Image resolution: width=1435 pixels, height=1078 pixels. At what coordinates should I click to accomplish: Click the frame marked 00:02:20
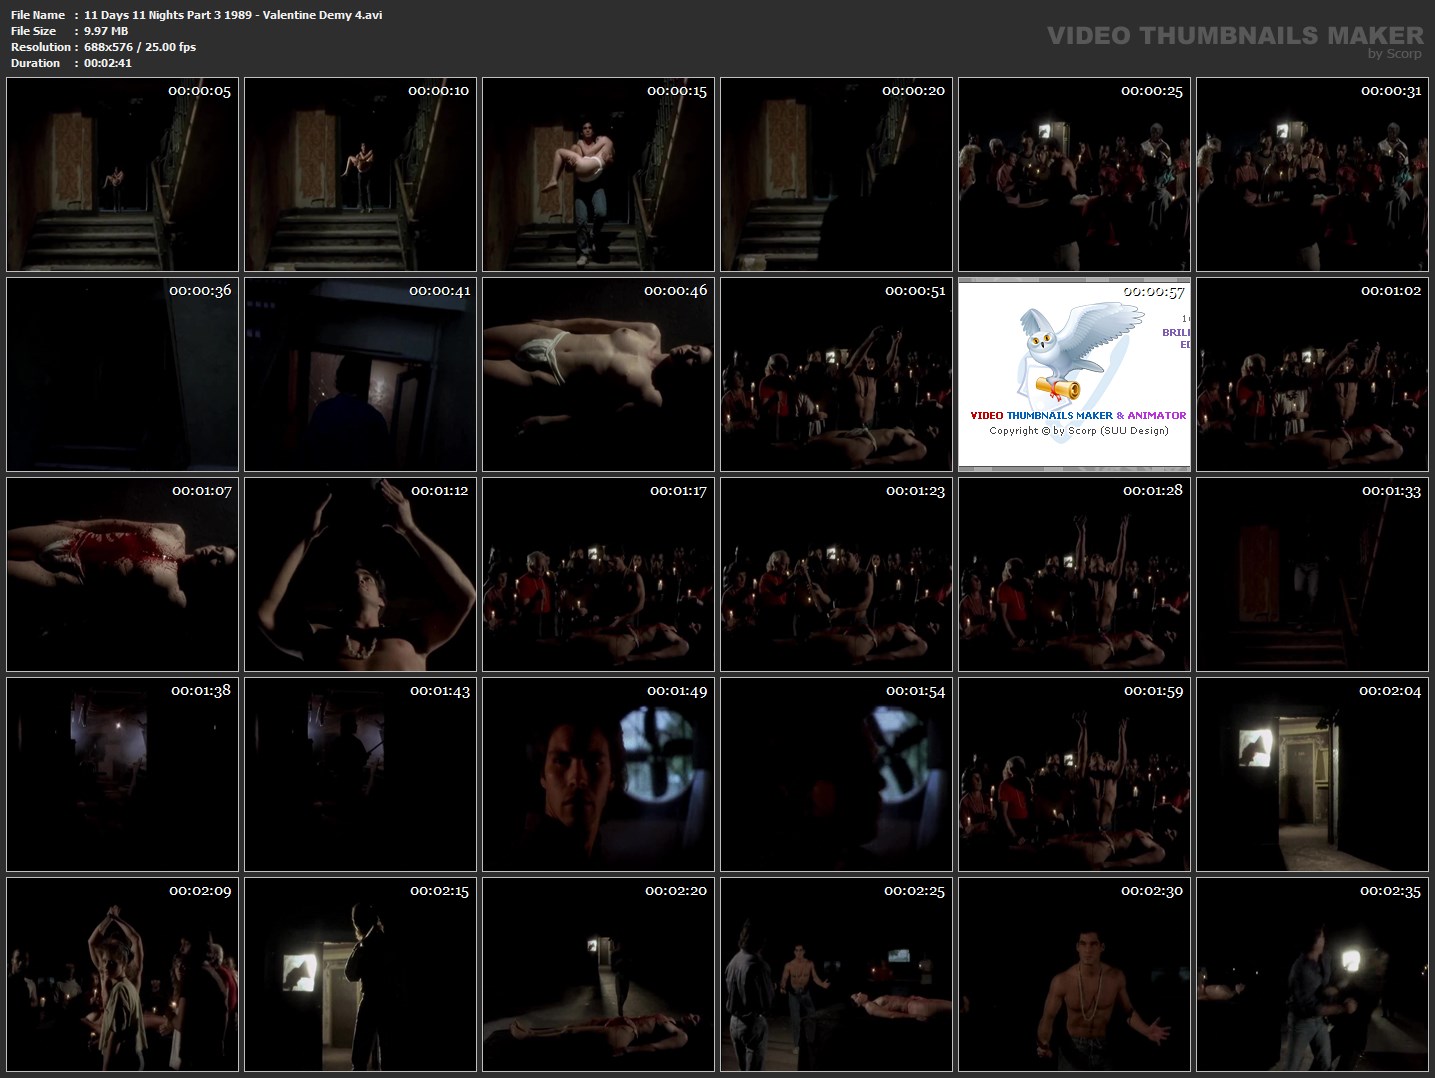coord(598,974)
